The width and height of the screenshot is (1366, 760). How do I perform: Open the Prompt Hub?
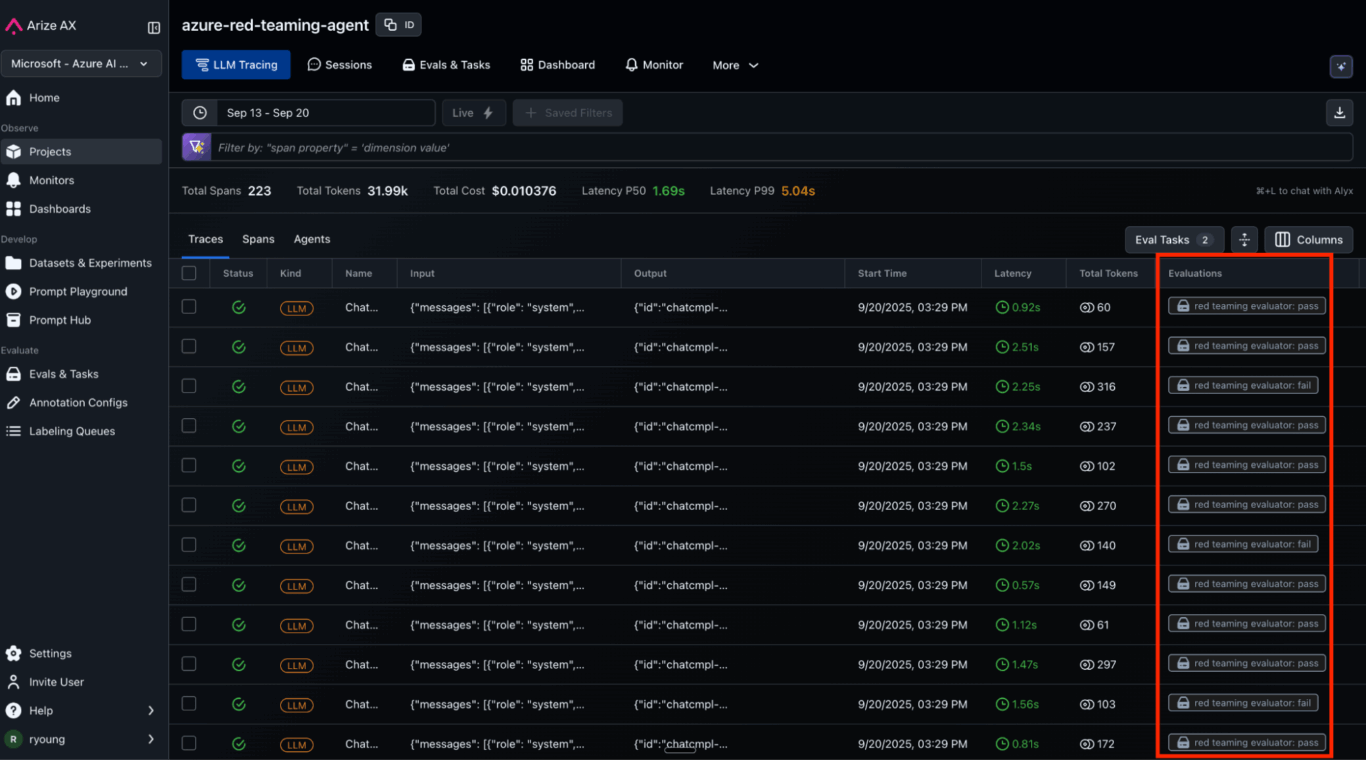(x=81, y=320)
